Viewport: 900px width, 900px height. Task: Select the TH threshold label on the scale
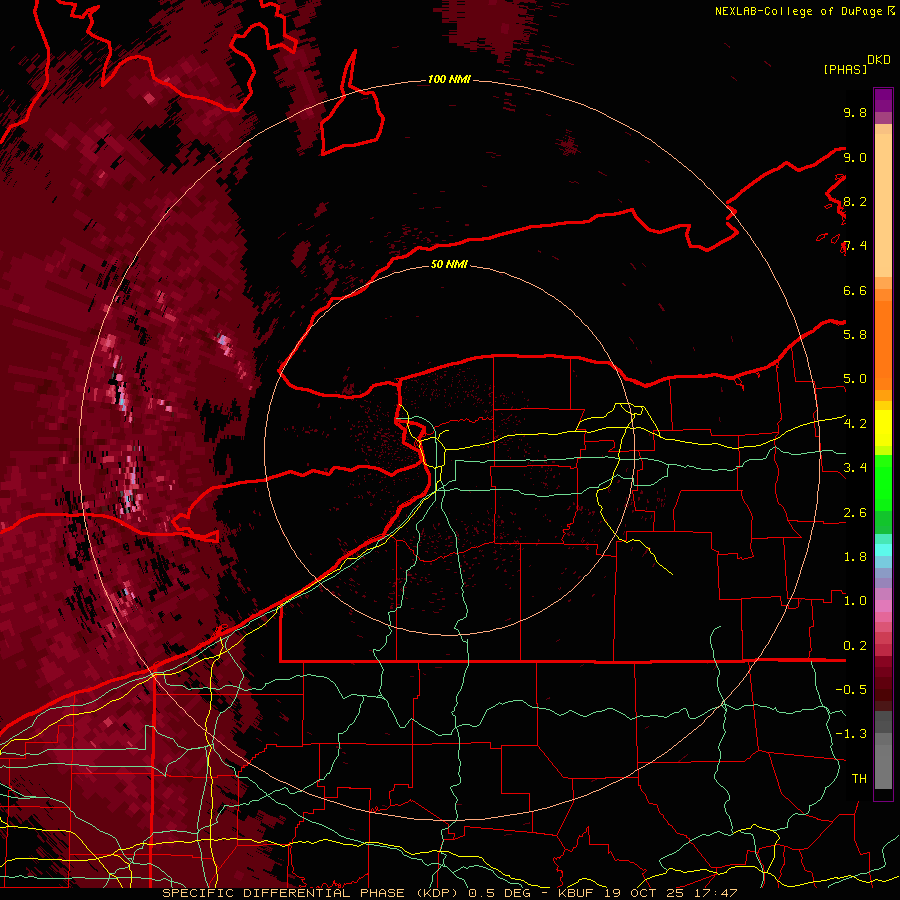coord(859,779)
